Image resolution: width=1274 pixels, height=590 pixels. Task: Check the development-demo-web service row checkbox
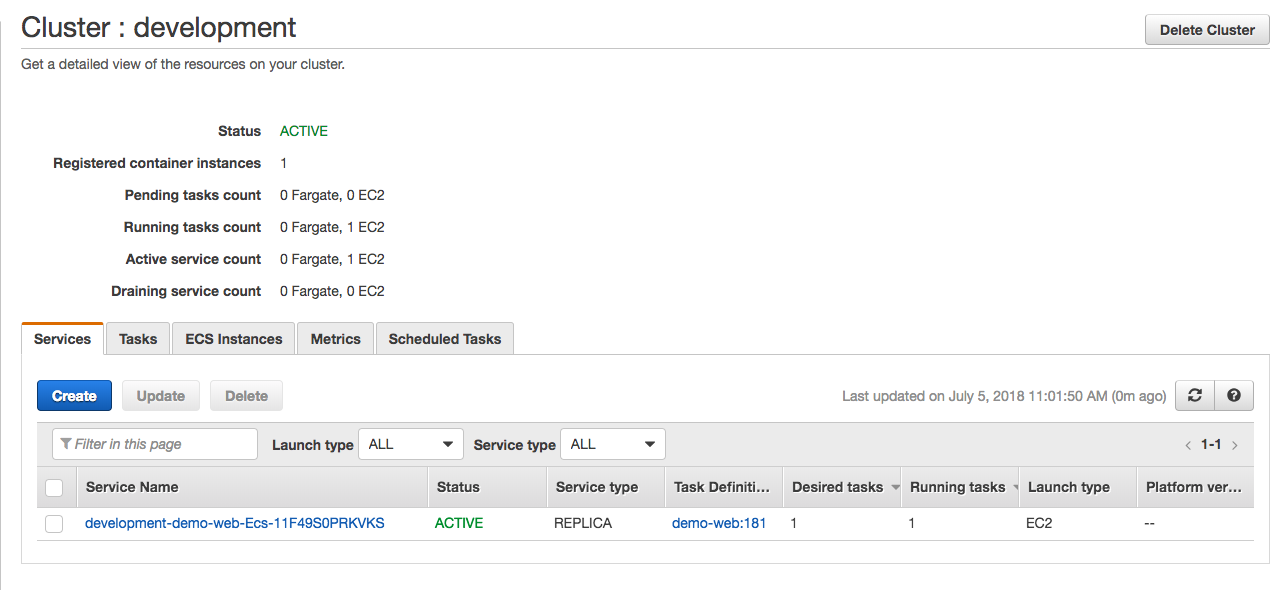pos(54,524)
